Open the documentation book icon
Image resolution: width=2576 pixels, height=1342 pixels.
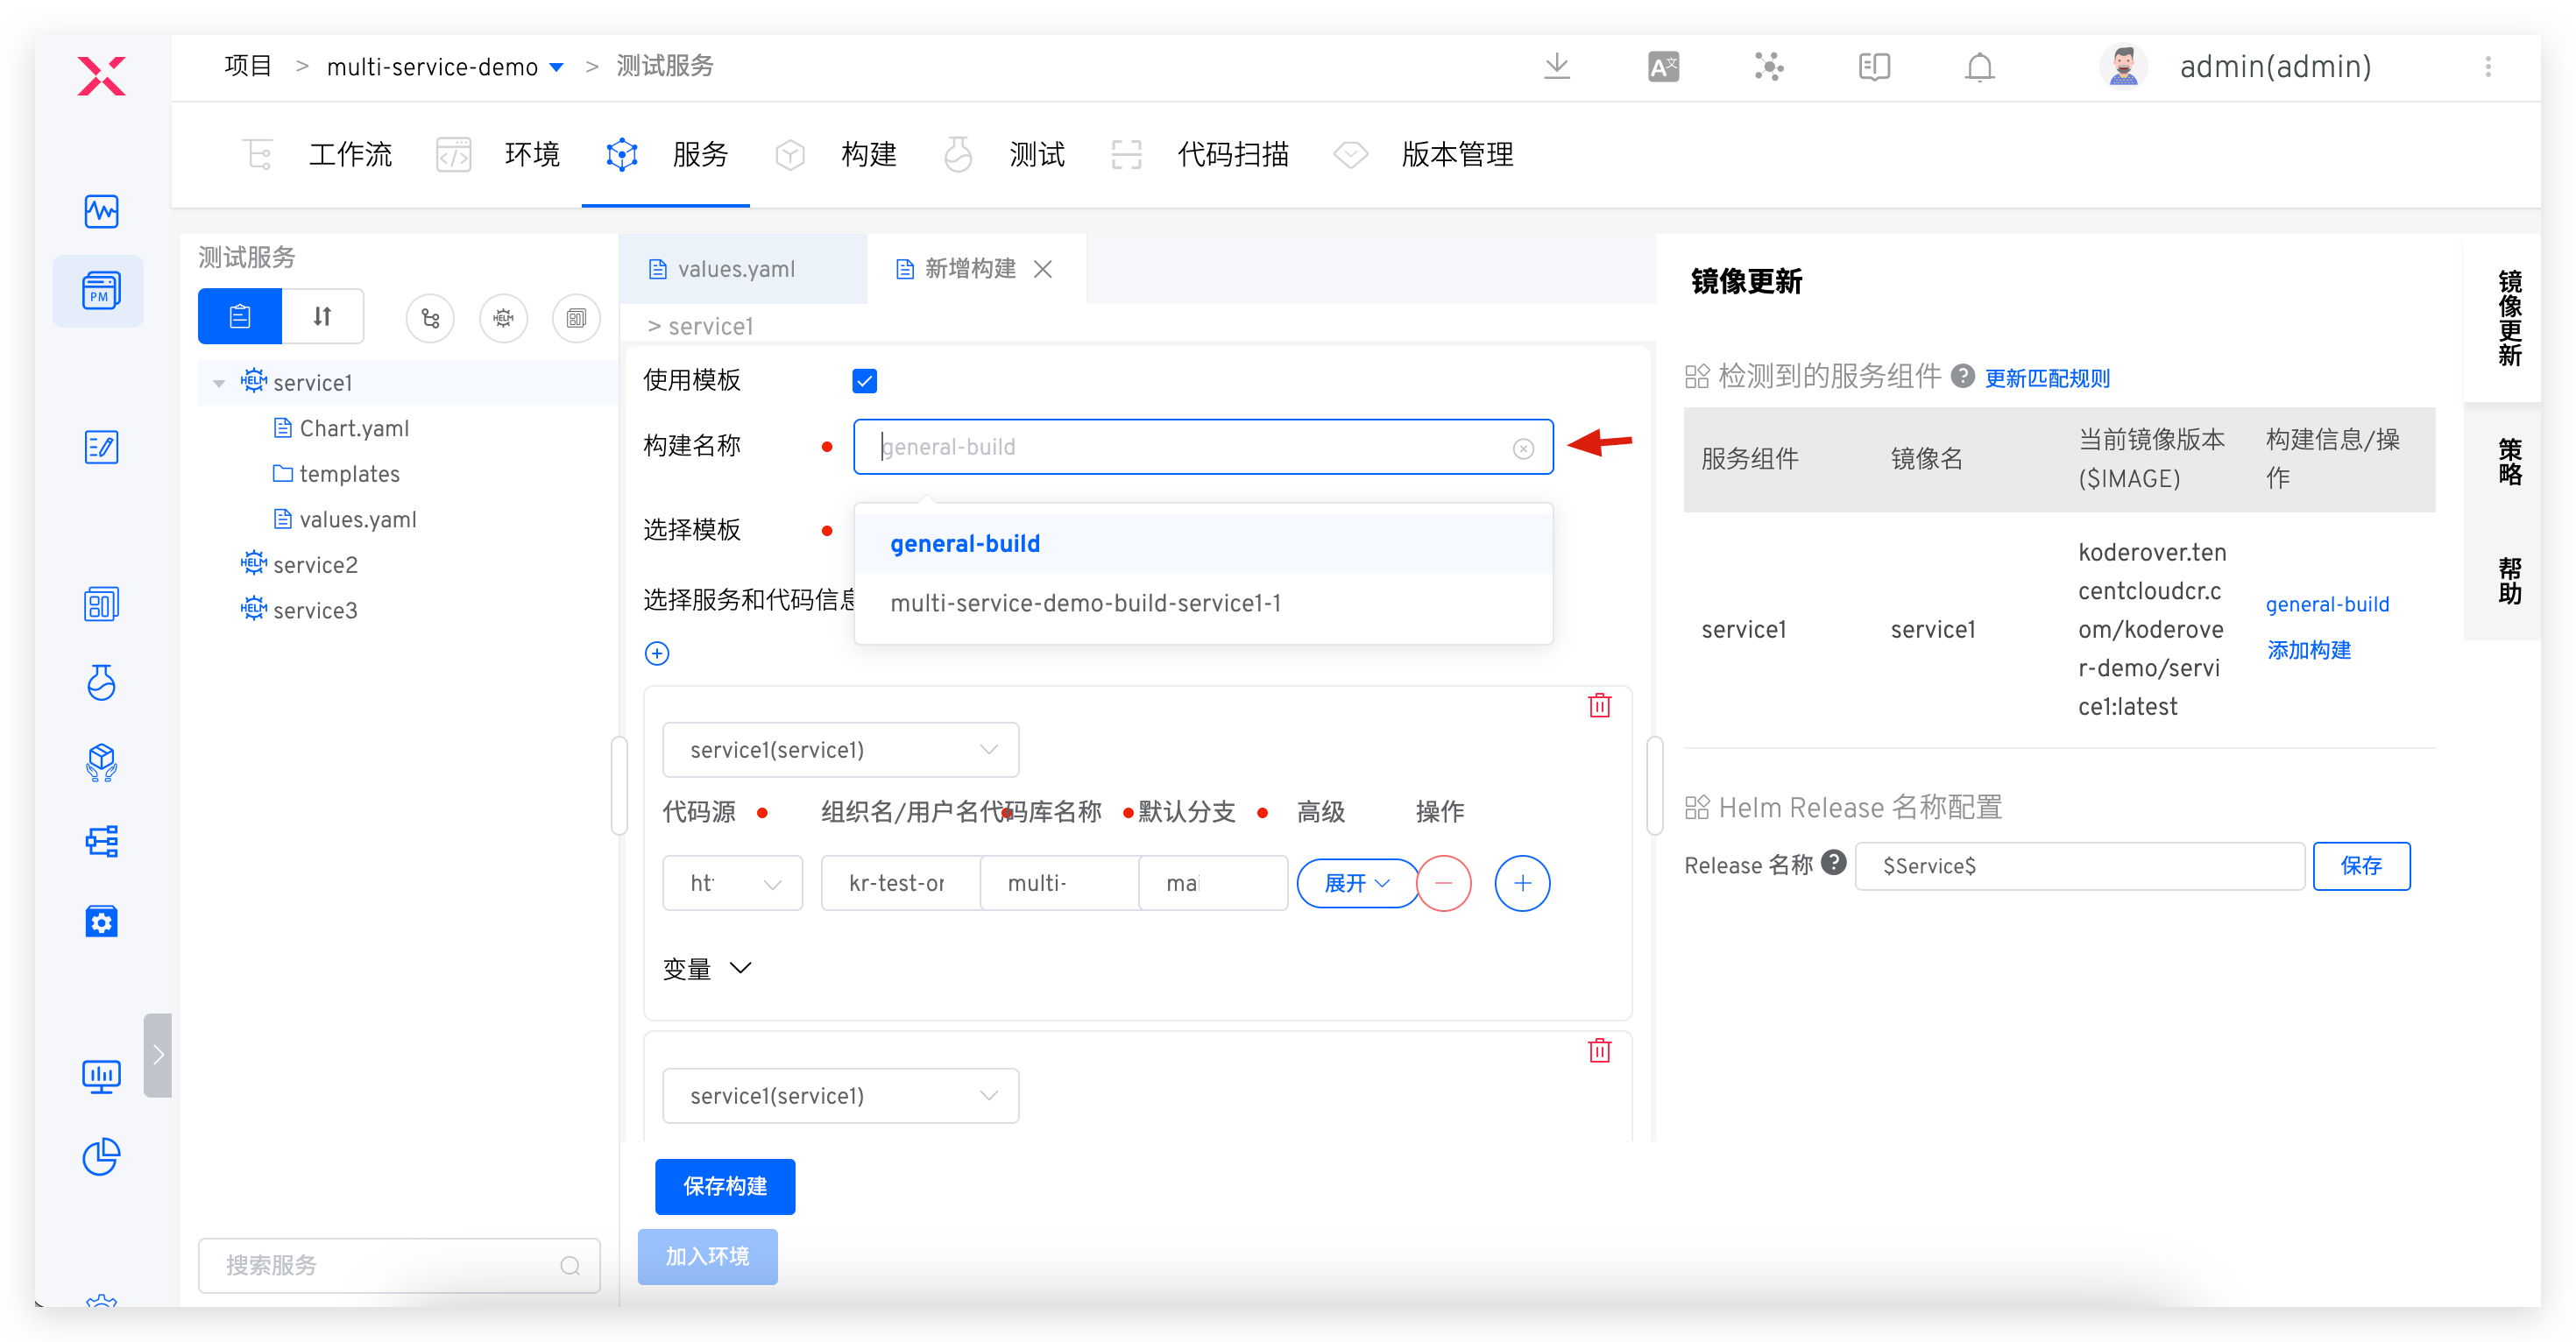coord(1874,67)
